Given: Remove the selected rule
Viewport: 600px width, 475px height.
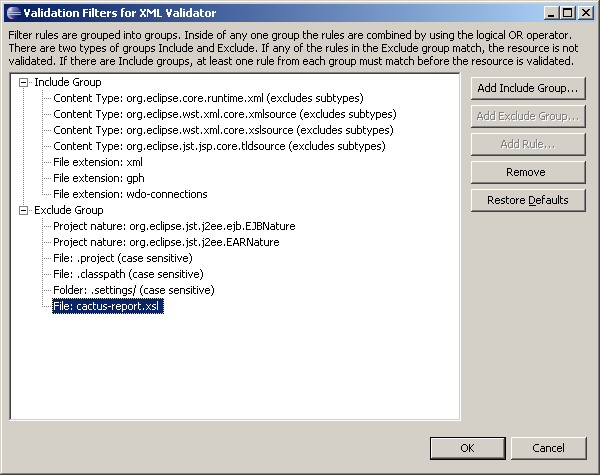Looking at the screenshot, I should (x=528, y=172).
